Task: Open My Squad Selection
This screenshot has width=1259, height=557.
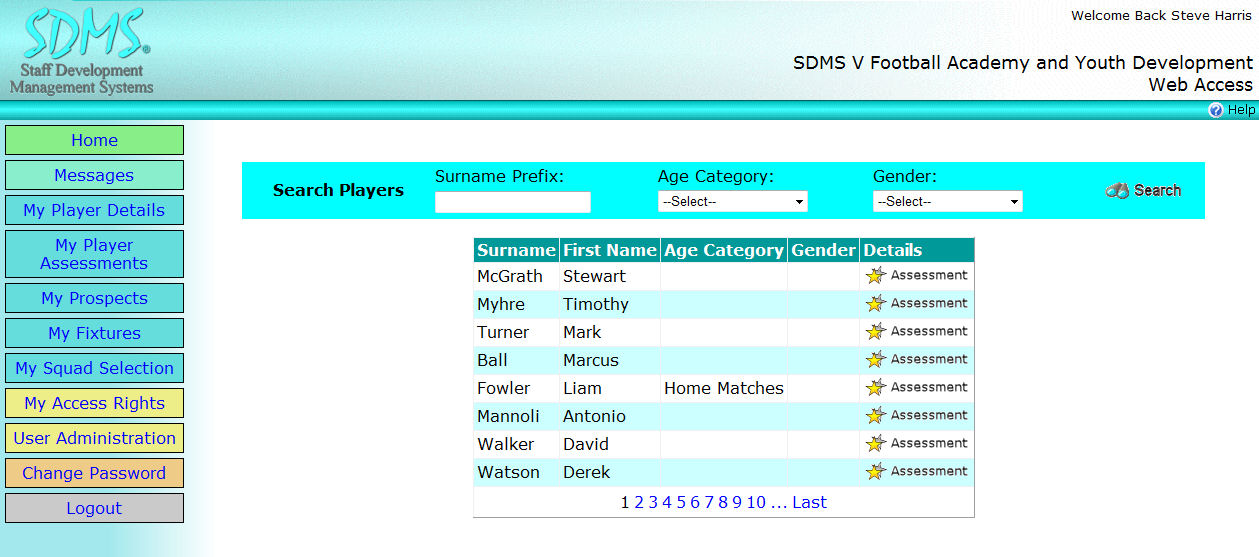Action: click(x=94, y=368)
